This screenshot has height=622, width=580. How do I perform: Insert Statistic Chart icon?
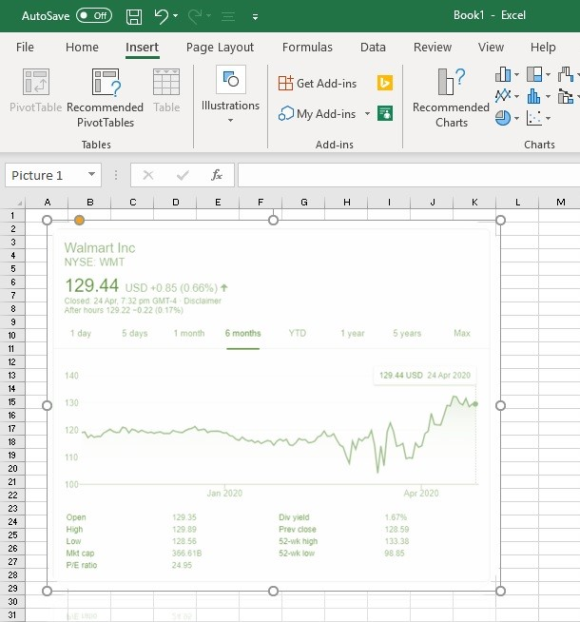(x=534, y=96)
